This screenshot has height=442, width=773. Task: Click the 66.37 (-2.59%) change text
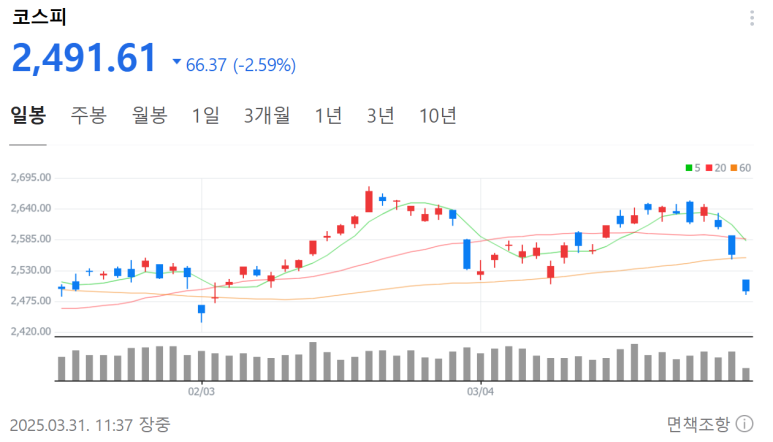tap(241, 65)
